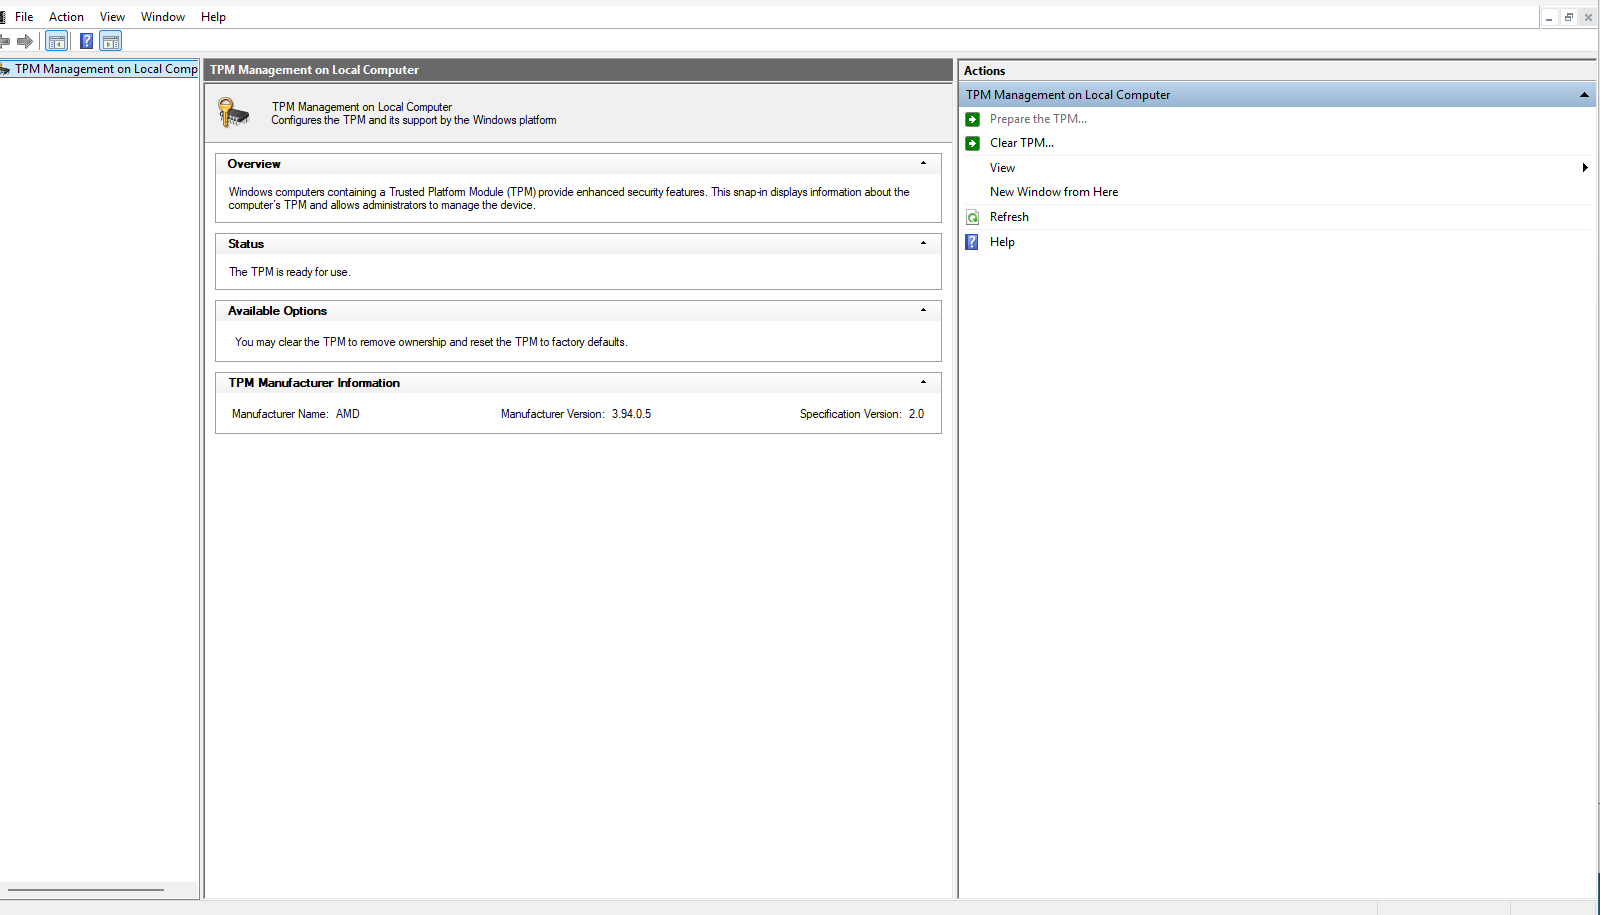
Task: Click the TPM key and chip icon
Action: [x=233, y=112]
